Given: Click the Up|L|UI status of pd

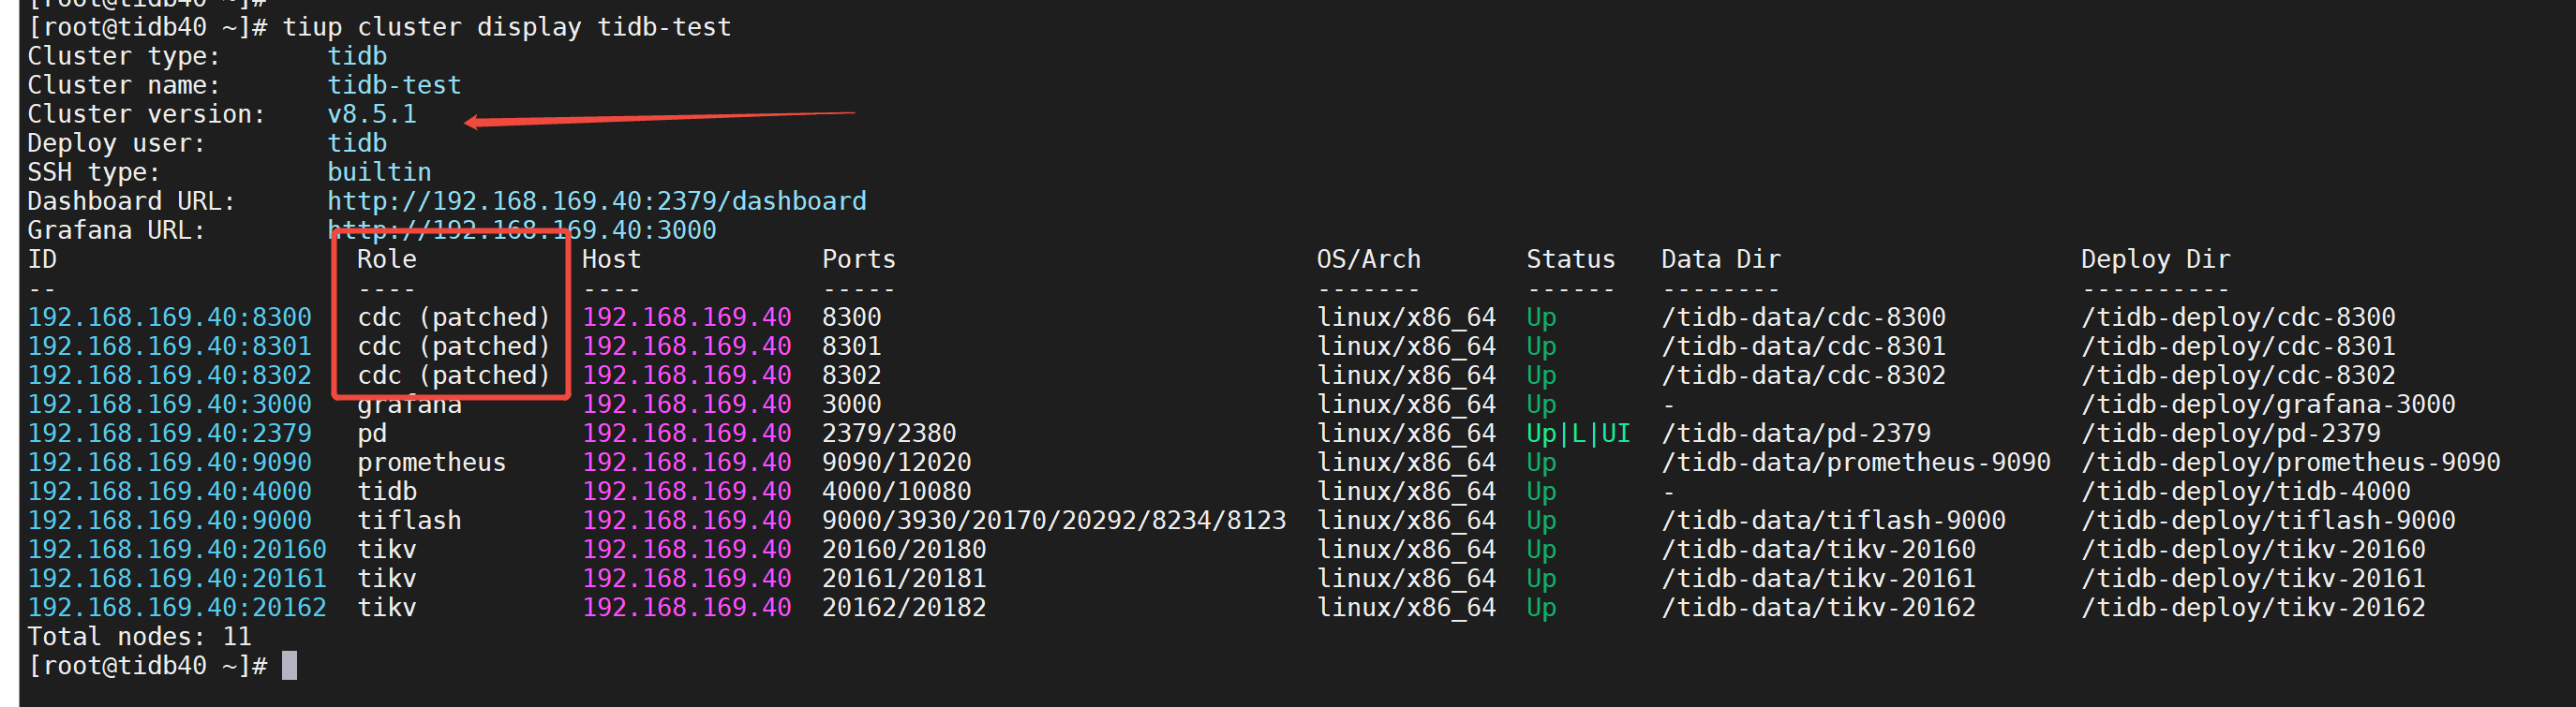Looking at the screenshot, I should (1577, 433).
